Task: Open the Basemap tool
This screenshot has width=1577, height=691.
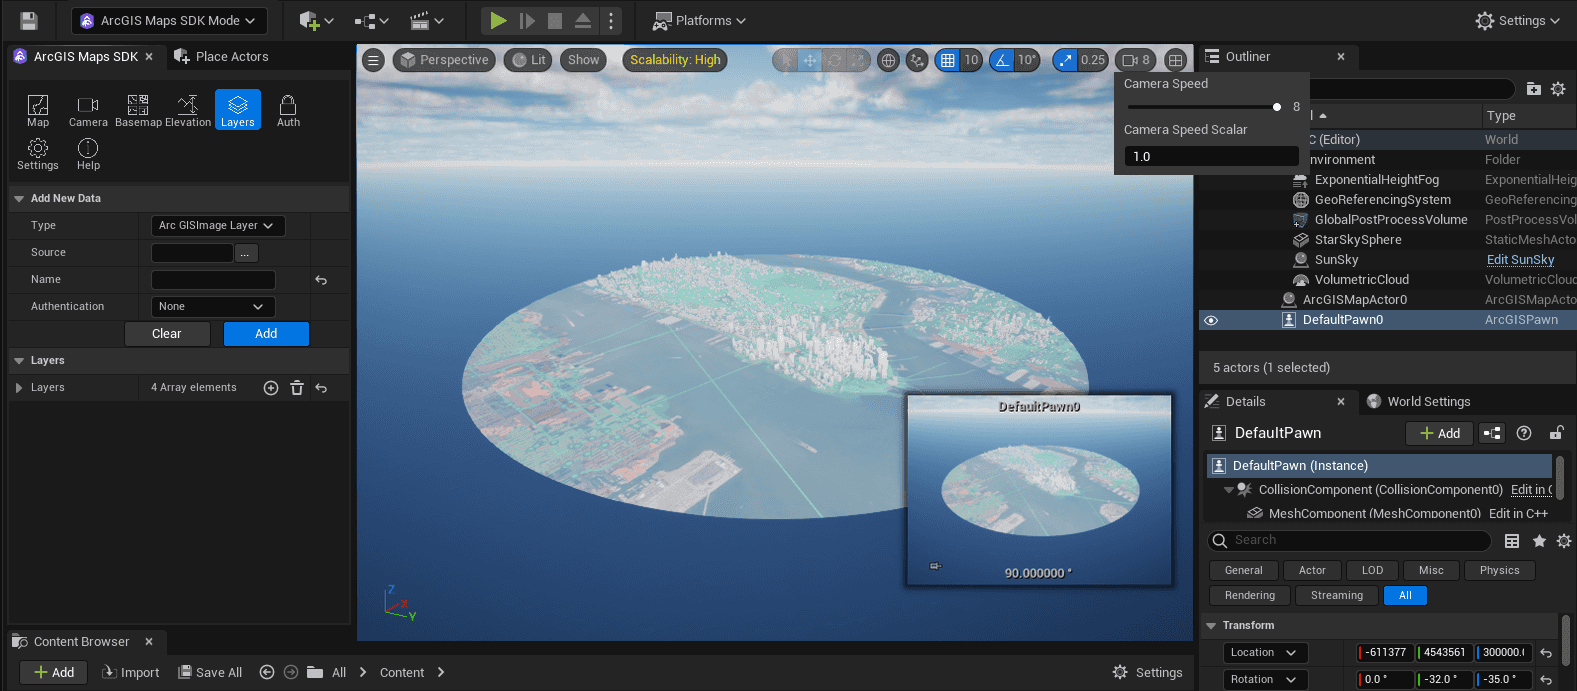Action: coord(138,110)
